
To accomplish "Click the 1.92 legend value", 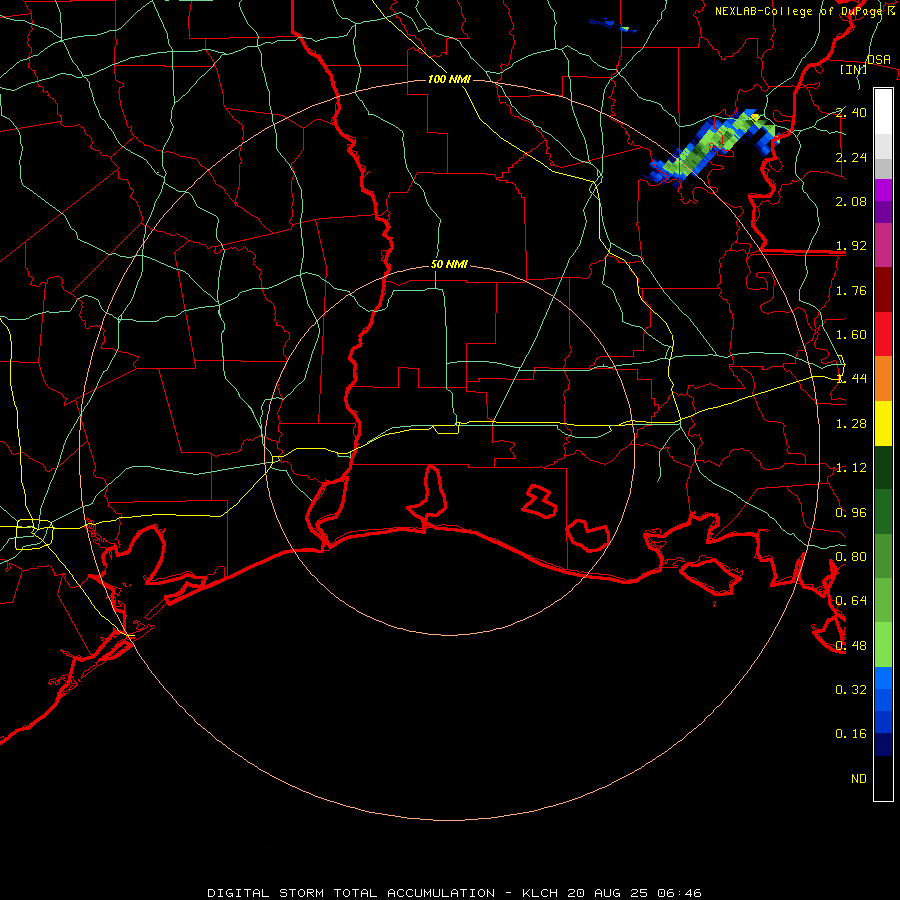I will (x=851, y=246).
